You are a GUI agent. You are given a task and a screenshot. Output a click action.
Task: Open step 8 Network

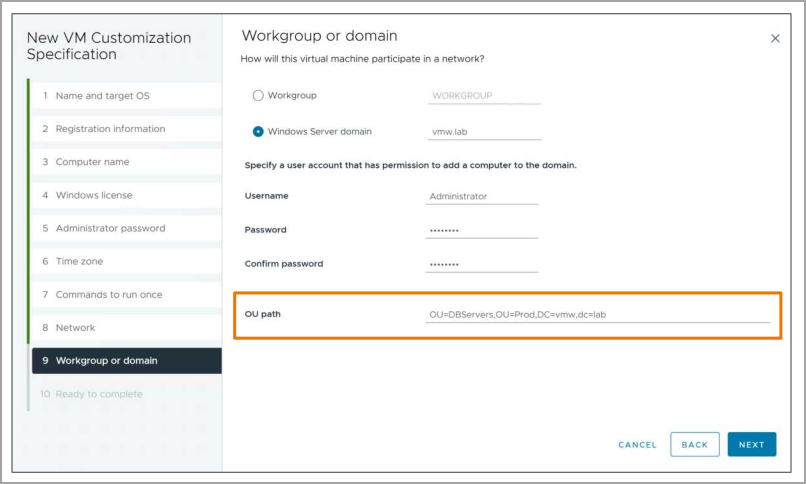coord(126,328)
